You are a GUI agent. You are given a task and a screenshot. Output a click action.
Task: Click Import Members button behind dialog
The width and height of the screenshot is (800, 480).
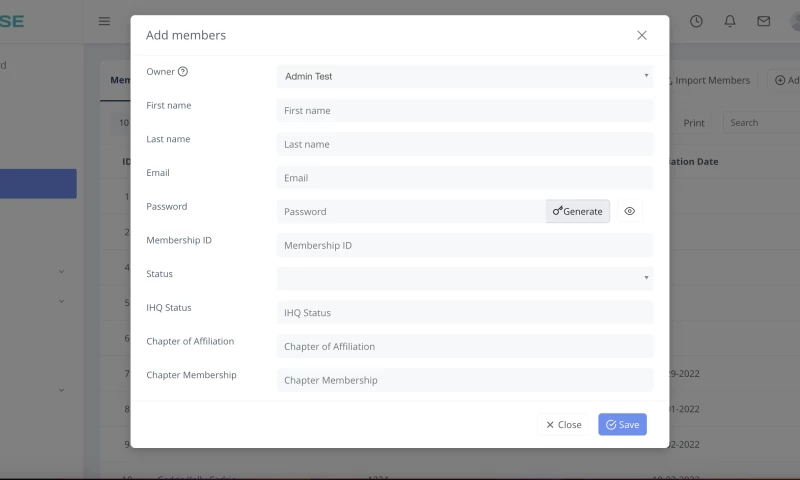click(x=711, y=80)
